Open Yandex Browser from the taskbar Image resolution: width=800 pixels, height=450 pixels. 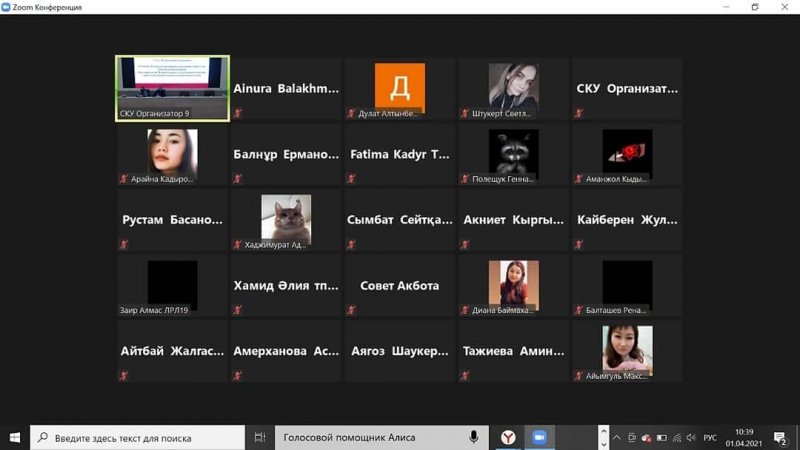pos(508,437)
